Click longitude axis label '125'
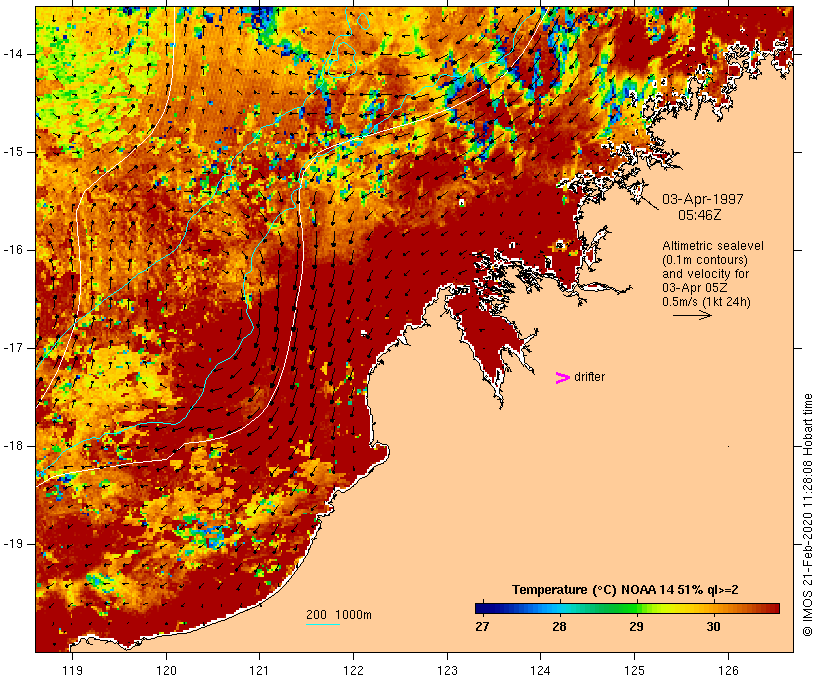Image resolution: width=820 pixels, height=680 pixels. [635, 670]
